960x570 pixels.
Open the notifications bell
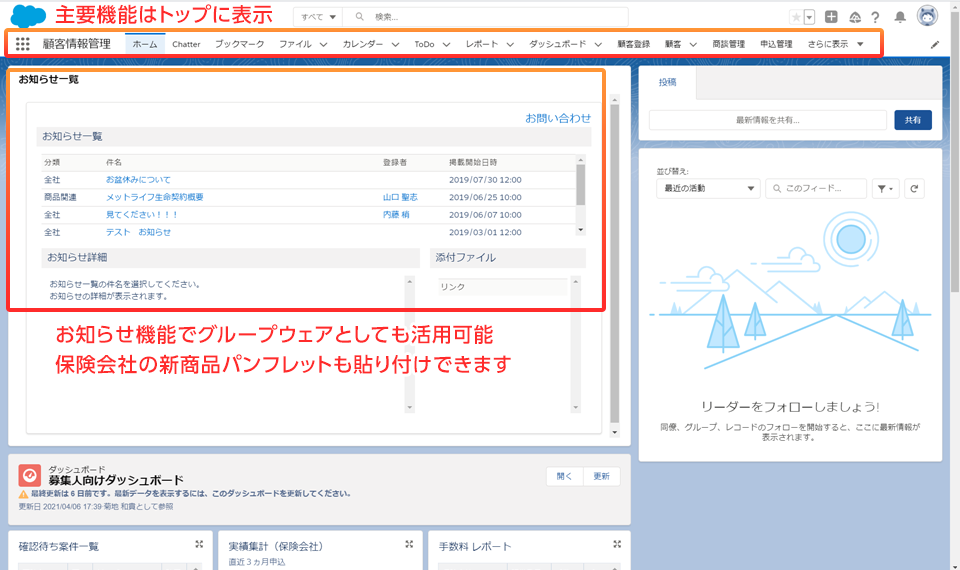900,17
